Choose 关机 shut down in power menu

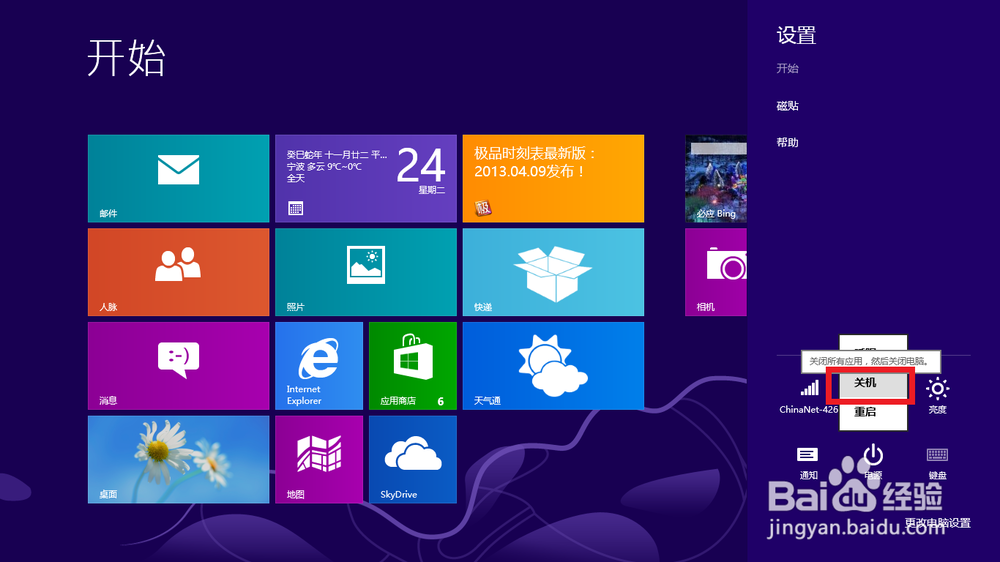click(x=872, y=383)
